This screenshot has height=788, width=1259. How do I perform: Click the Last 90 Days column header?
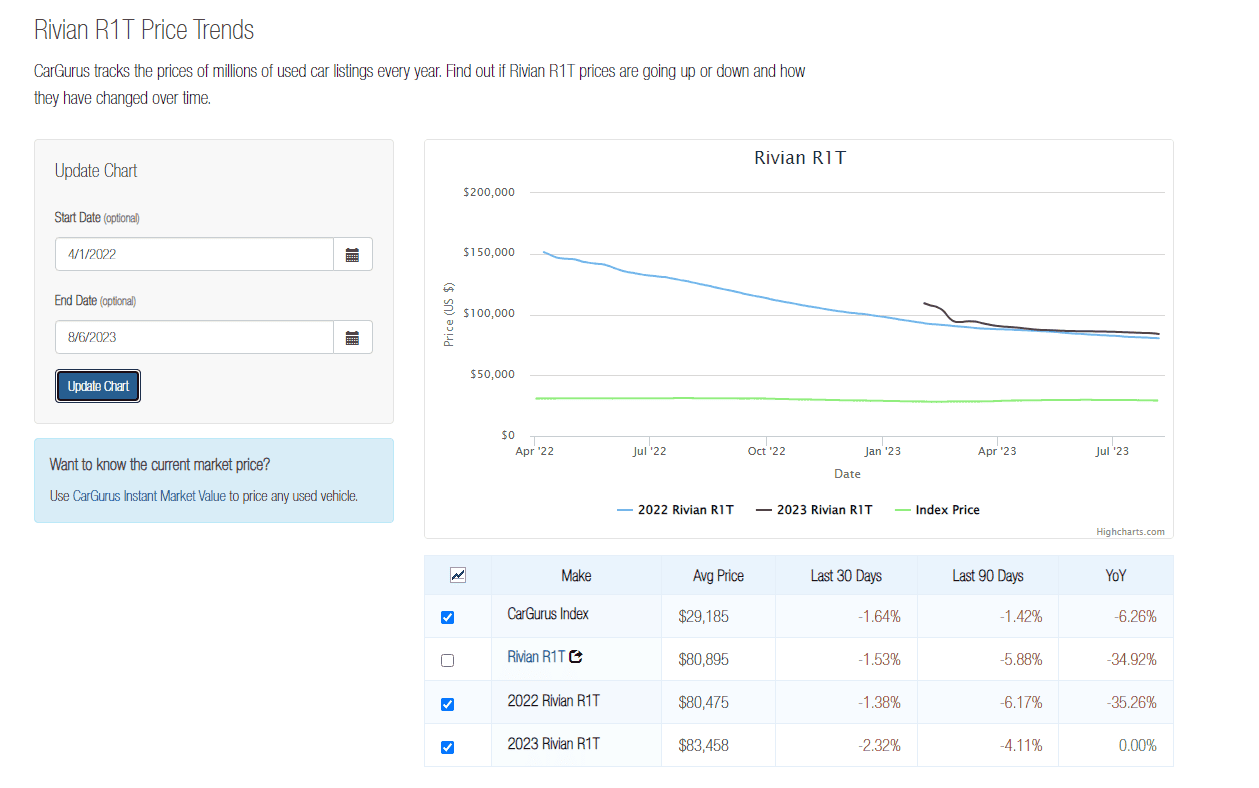988,576
